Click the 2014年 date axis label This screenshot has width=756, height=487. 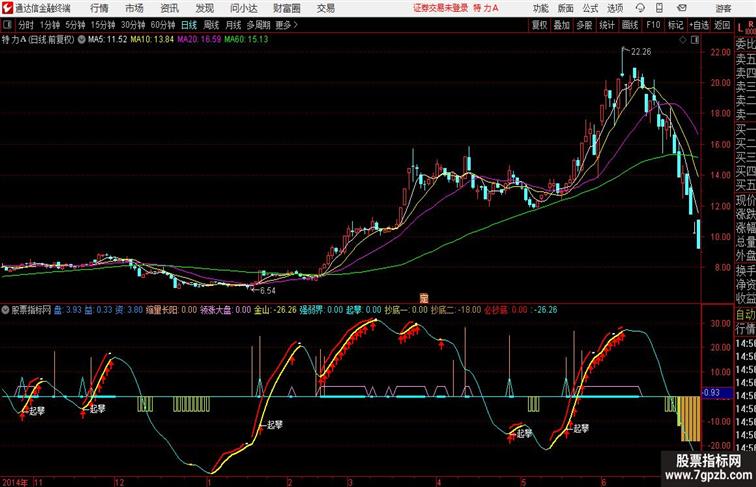15,482
